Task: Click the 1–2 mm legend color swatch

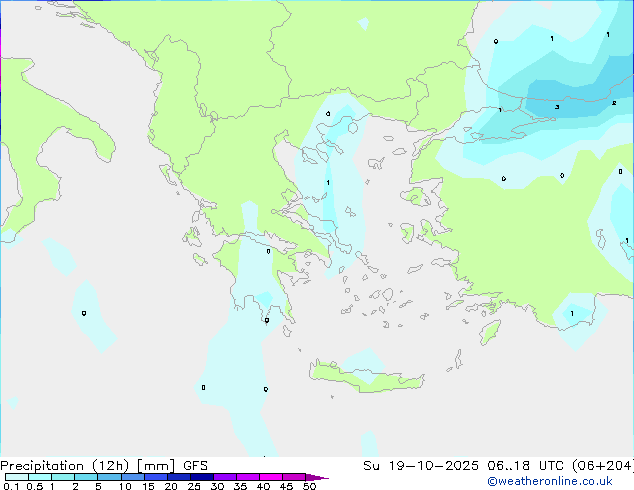Action: point(63,477)
